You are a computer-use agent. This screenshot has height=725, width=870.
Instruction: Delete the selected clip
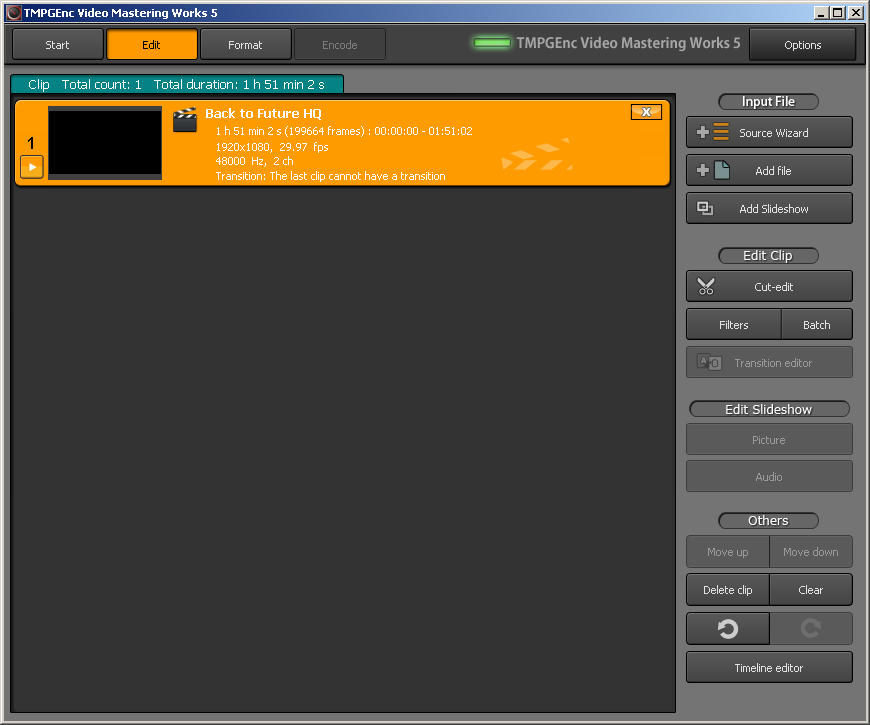pyautogui.click(x=727, y=590)
